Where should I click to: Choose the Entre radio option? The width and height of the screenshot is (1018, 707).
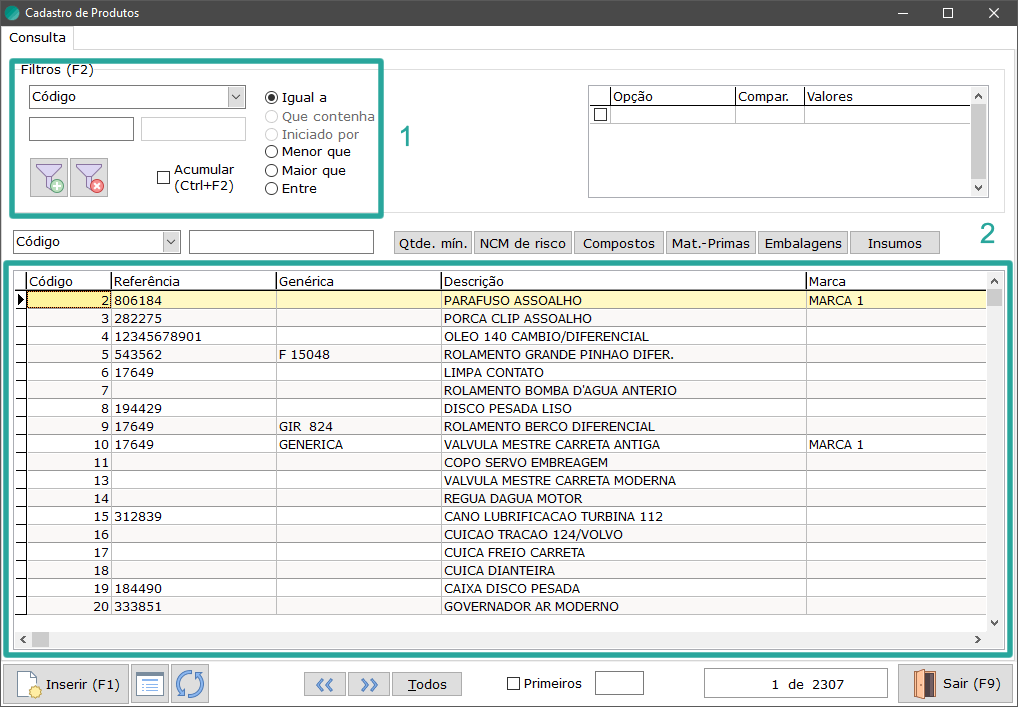pyautogui.click(x=271, y=189)
